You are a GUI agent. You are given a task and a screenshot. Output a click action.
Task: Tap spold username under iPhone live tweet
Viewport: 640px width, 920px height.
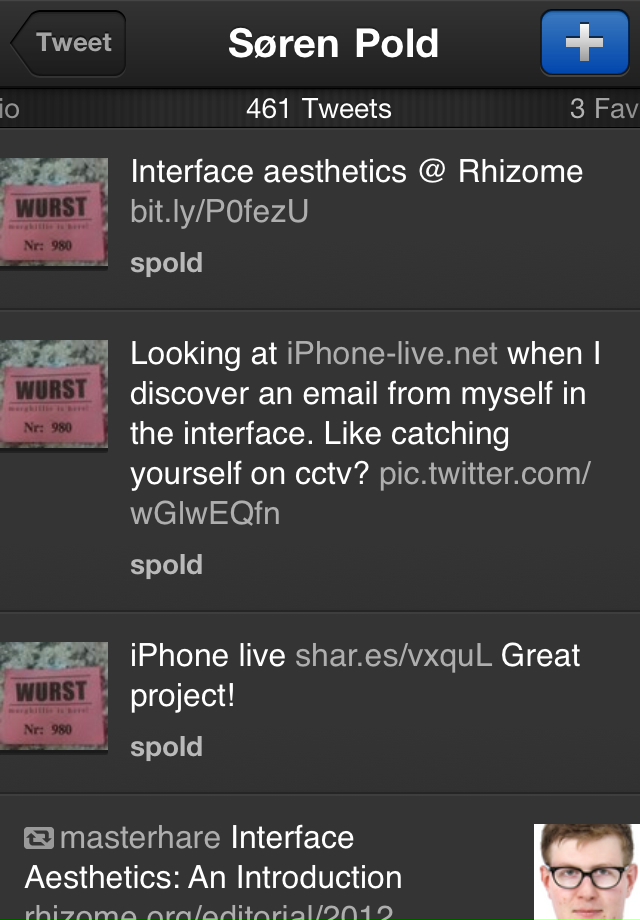point(166,747)
